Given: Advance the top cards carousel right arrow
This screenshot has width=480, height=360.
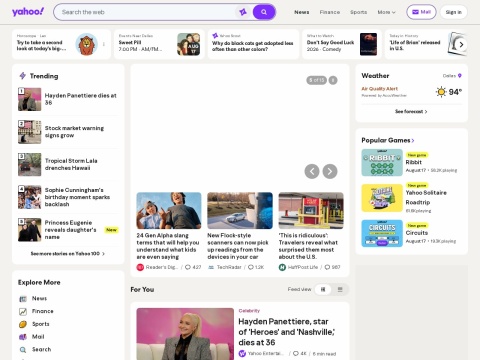Looking at the screenshot, I should [x=461, y=44].
